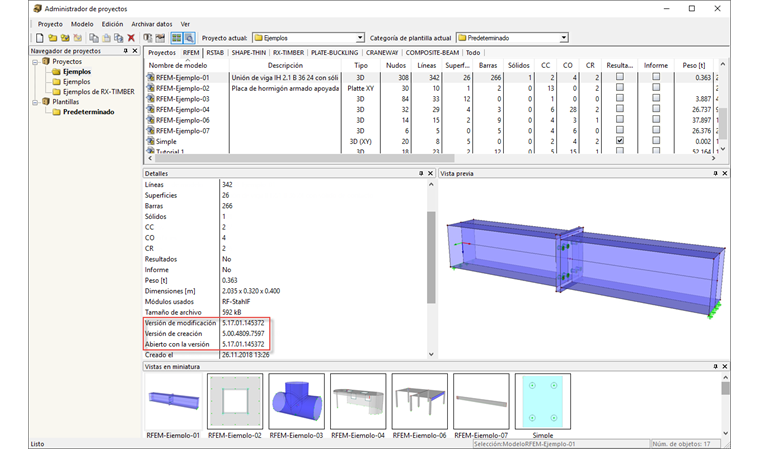Click the paste icon in toolbar
This screenshot has height=449, width=760.
point(106,38)
